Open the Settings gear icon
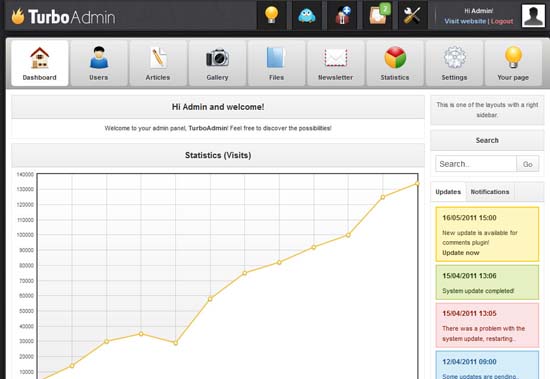This screenshot has height=379, width=550. [454, 63]
